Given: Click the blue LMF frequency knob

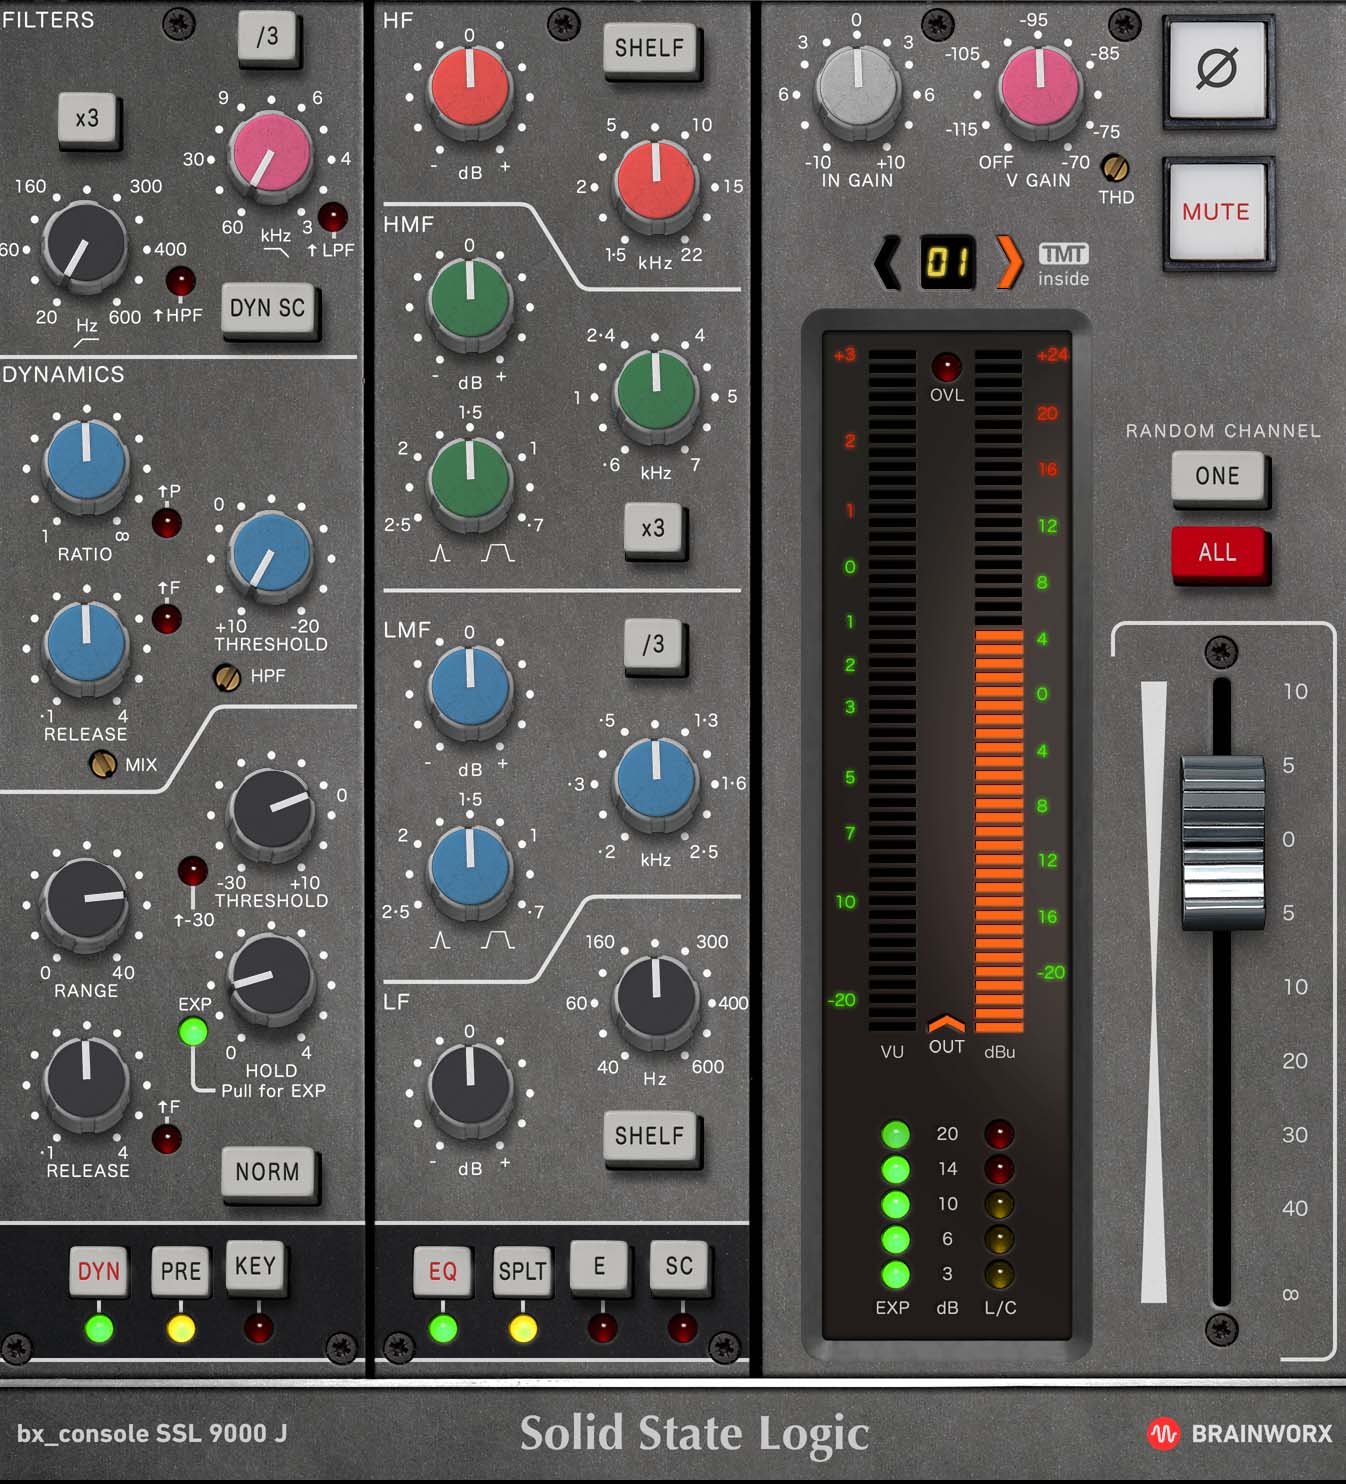Looking at the screenshot, I should 655,780.
